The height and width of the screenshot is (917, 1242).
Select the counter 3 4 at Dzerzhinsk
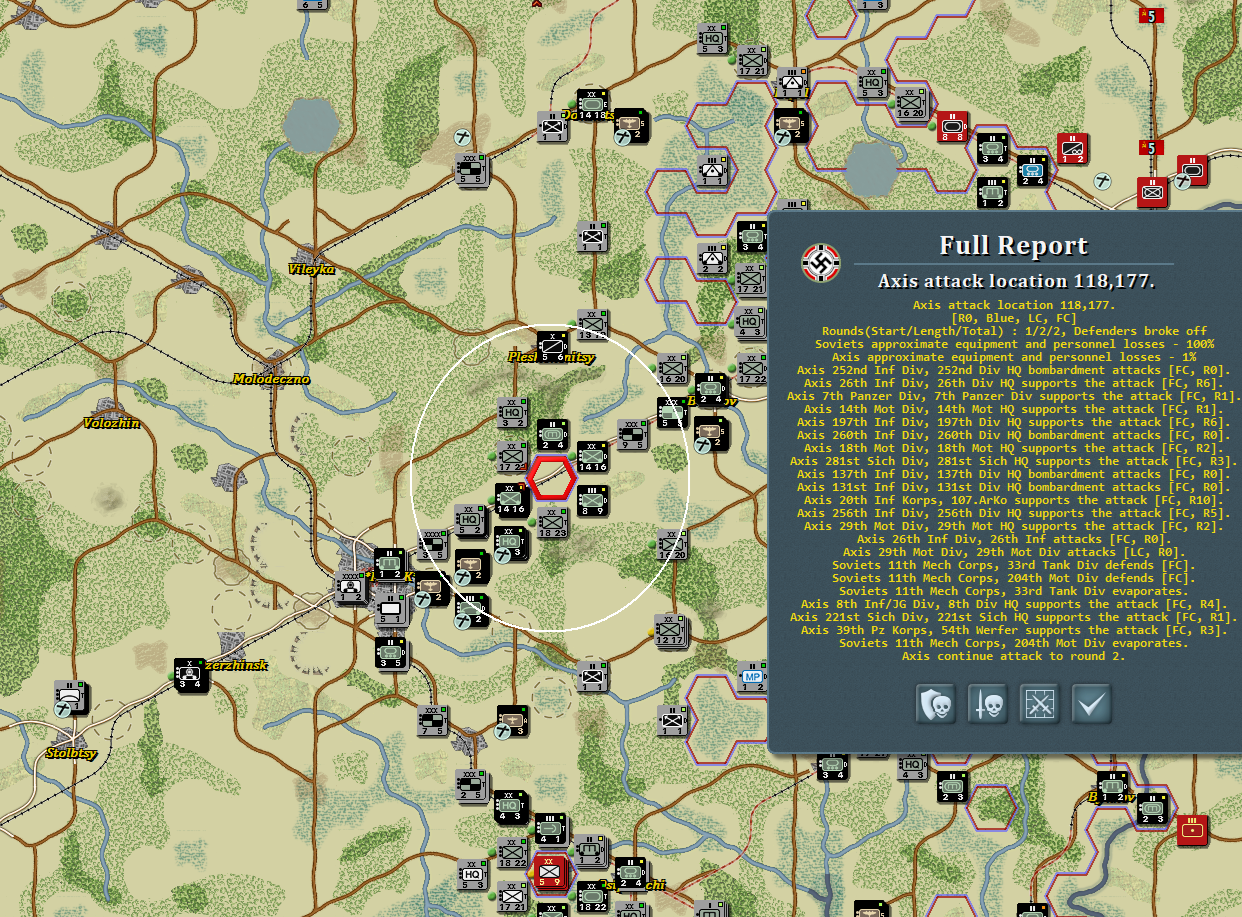(x=192, y=677)
